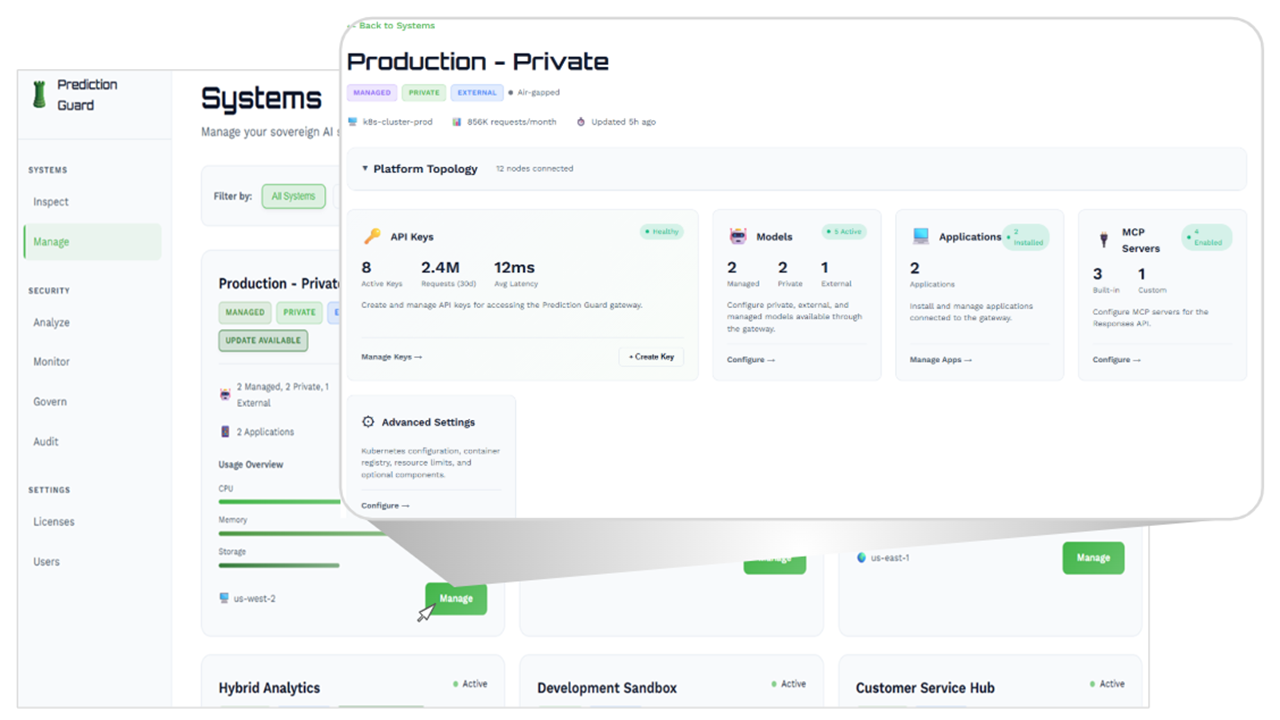Screen dimensions: 1280x720
Task: Click the laptop icon beside Applications
Action: pyautogui.click(x=921, y=237)
